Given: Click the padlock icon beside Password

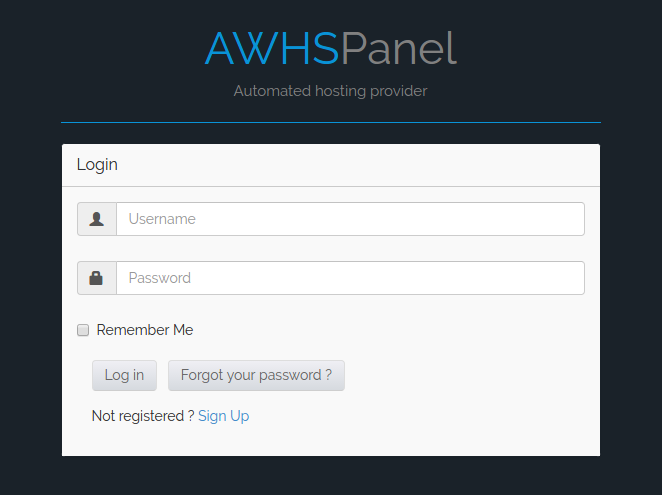Looking at the screenshot, I should point(97,278).
